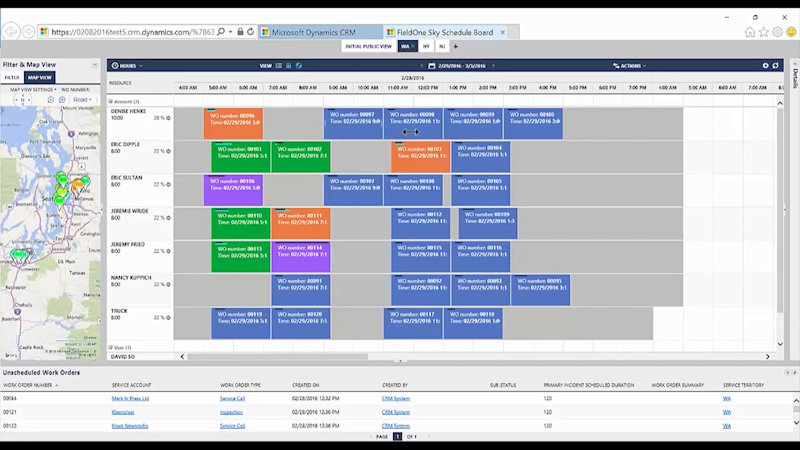Switch to the Filter tab
The width and height of the screenshot is (800, 450).
12,77
